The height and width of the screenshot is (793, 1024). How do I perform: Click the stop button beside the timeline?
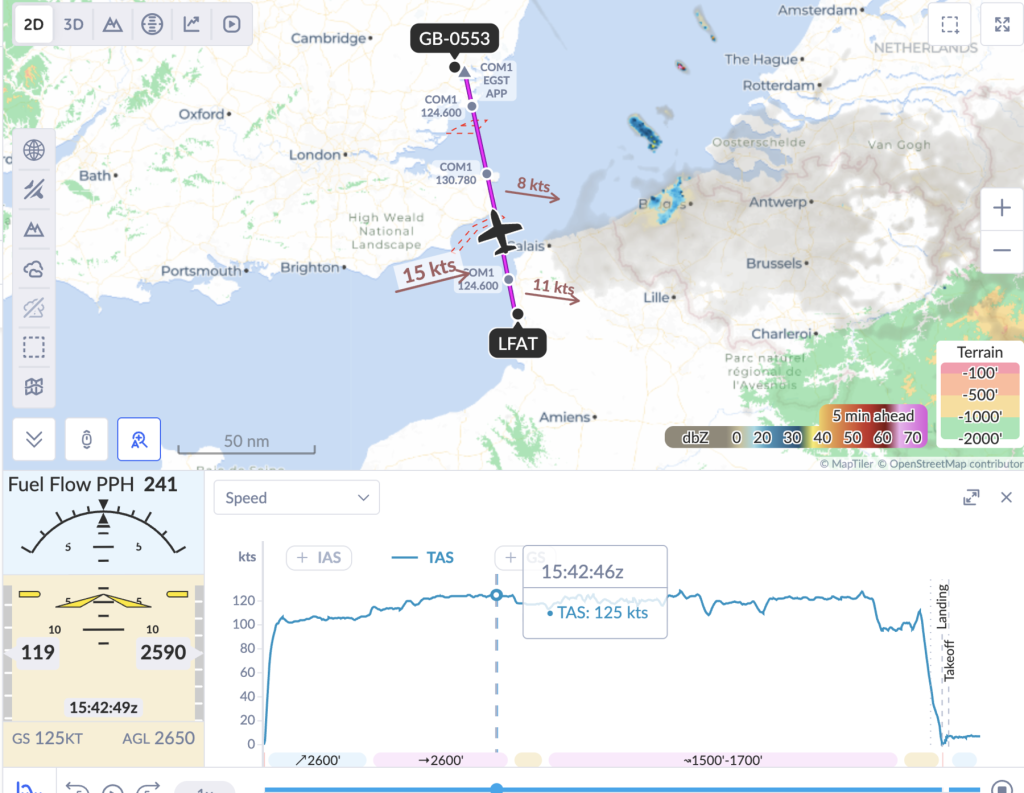1001,787
